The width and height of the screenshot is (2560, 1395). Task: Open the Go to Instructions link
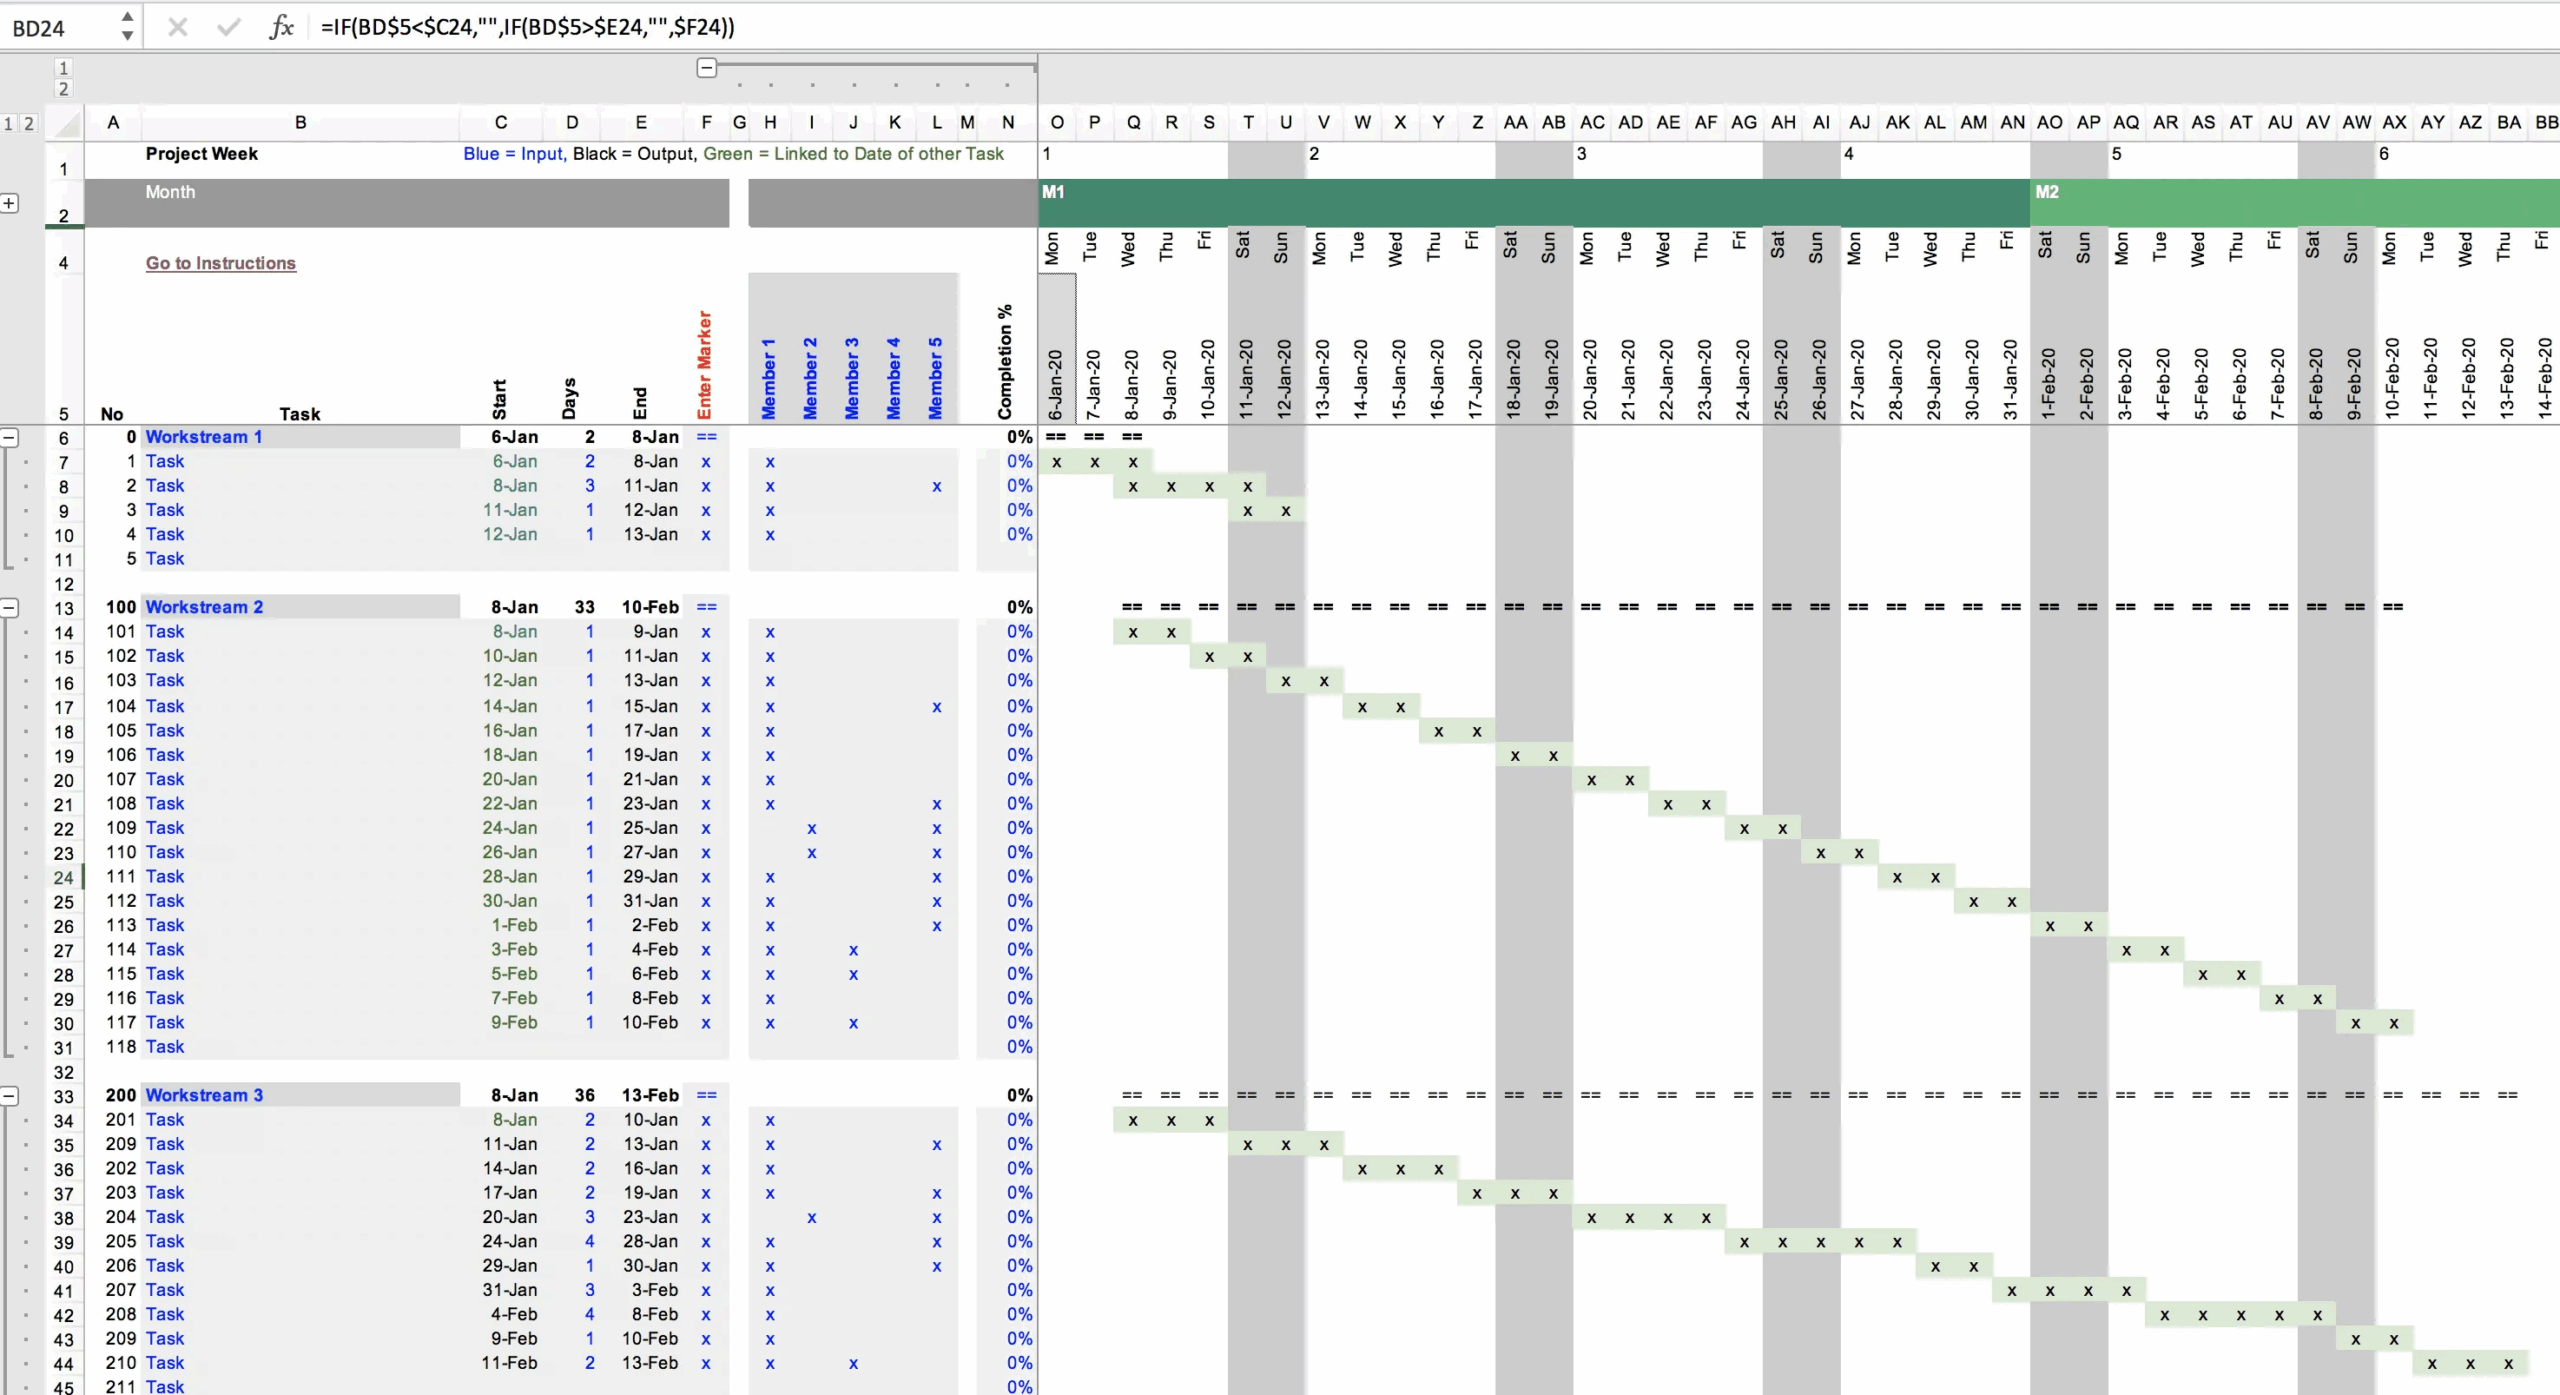(x=220, y=263)
